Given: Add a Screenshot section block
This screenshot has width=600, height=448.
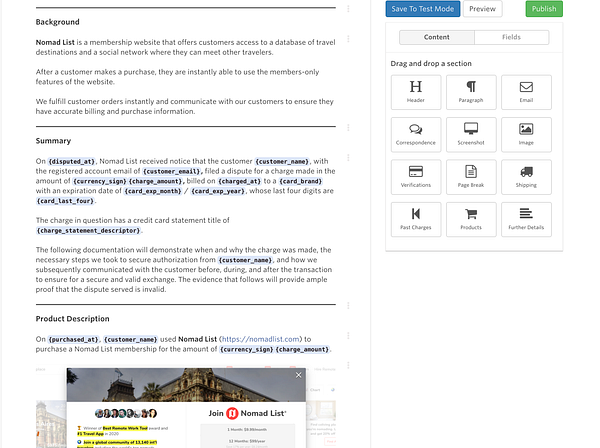Looking at the screenshot, I should coord(471,135).
